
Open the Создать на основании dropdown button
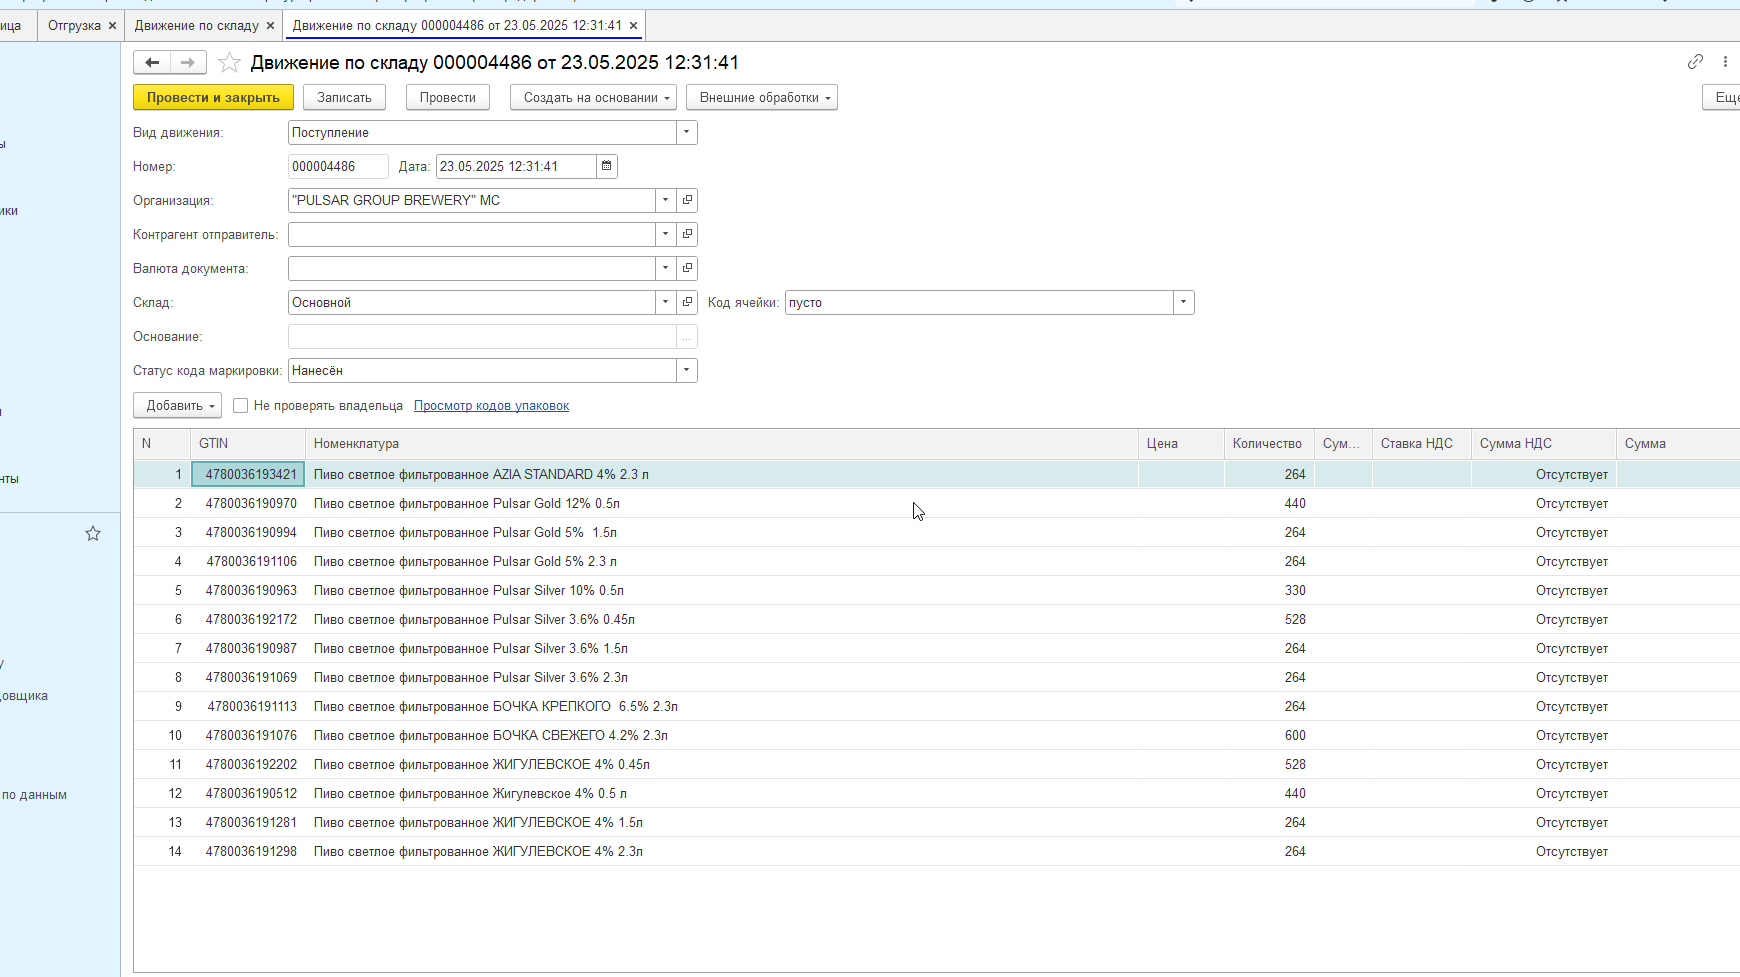click(x=594, y=97)
